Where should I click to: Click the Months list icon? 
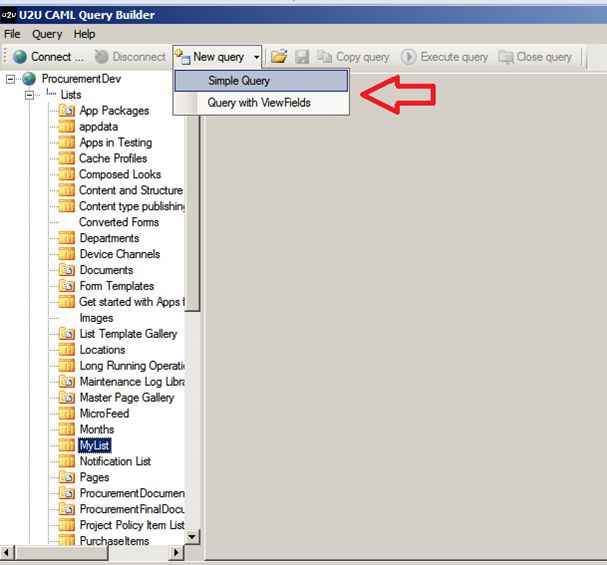(67, 429)
